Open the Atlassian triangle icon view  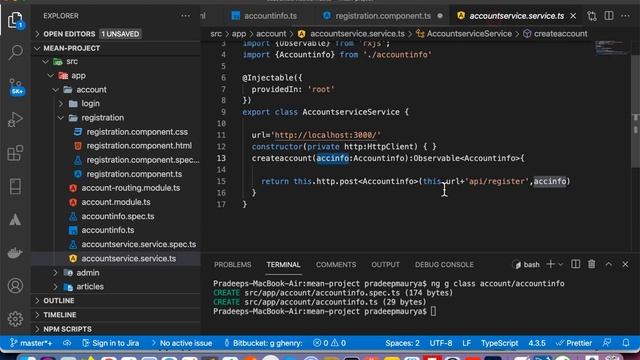15,220
